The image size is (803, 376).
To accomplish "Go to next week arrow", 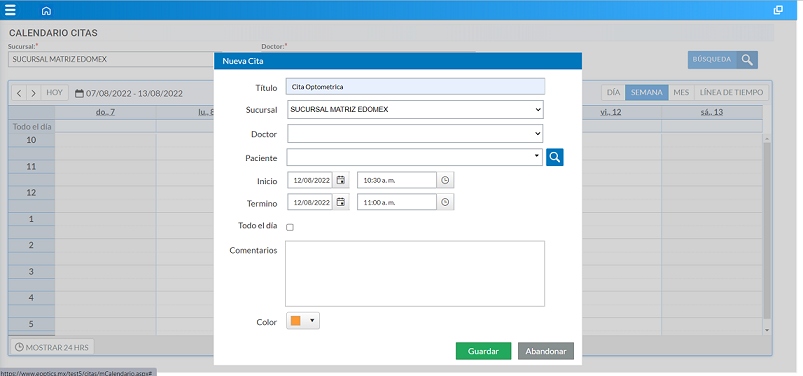I will 33,93.
